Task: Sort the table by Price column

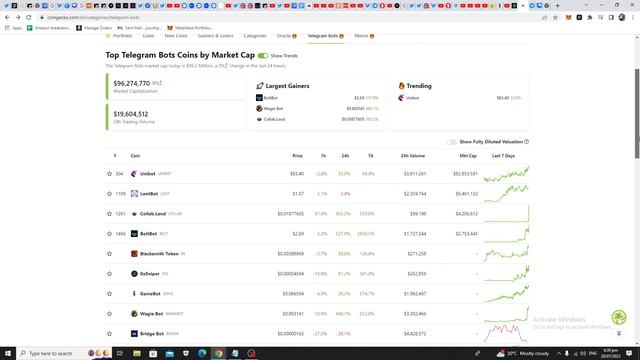Action: (x=298, y=156)
